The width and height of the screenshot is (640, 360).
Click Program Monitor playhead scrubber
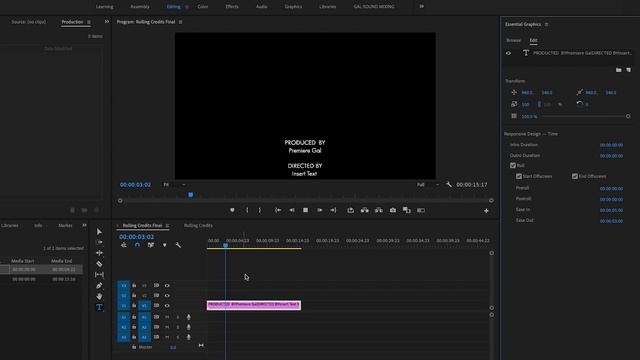coord(191,195)
